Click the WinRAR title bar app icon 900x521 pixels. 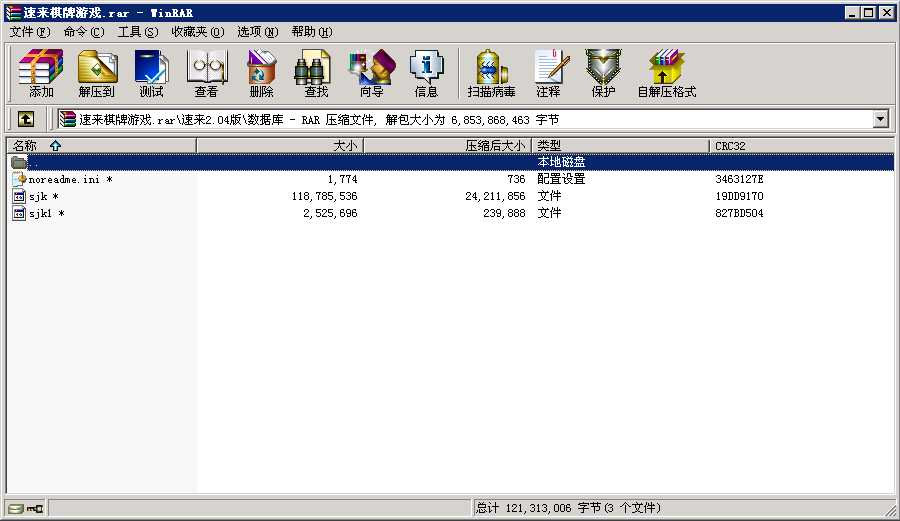(x=13, y=13)
